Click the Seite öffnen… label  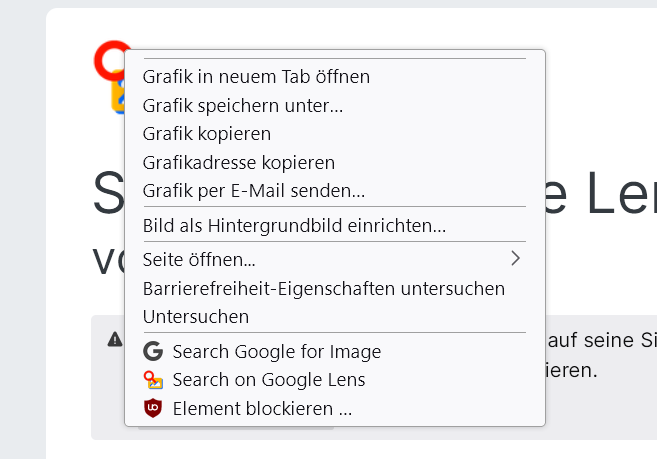pos(199,260)
